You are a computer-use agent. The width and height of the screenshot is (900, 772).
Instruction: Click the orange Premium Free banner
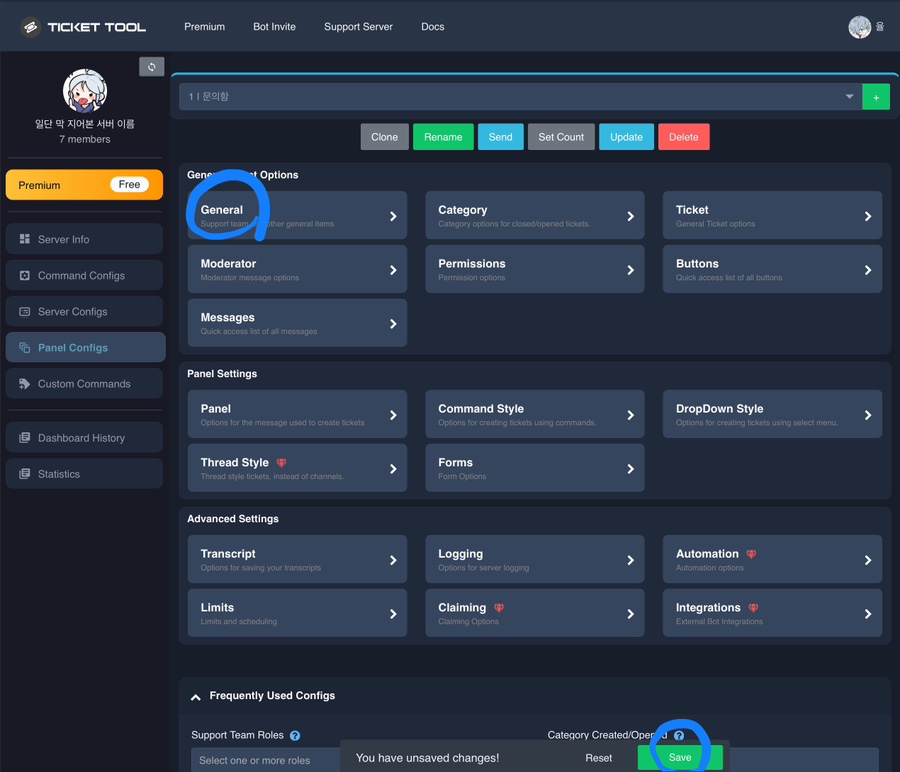tap(84, 185)
